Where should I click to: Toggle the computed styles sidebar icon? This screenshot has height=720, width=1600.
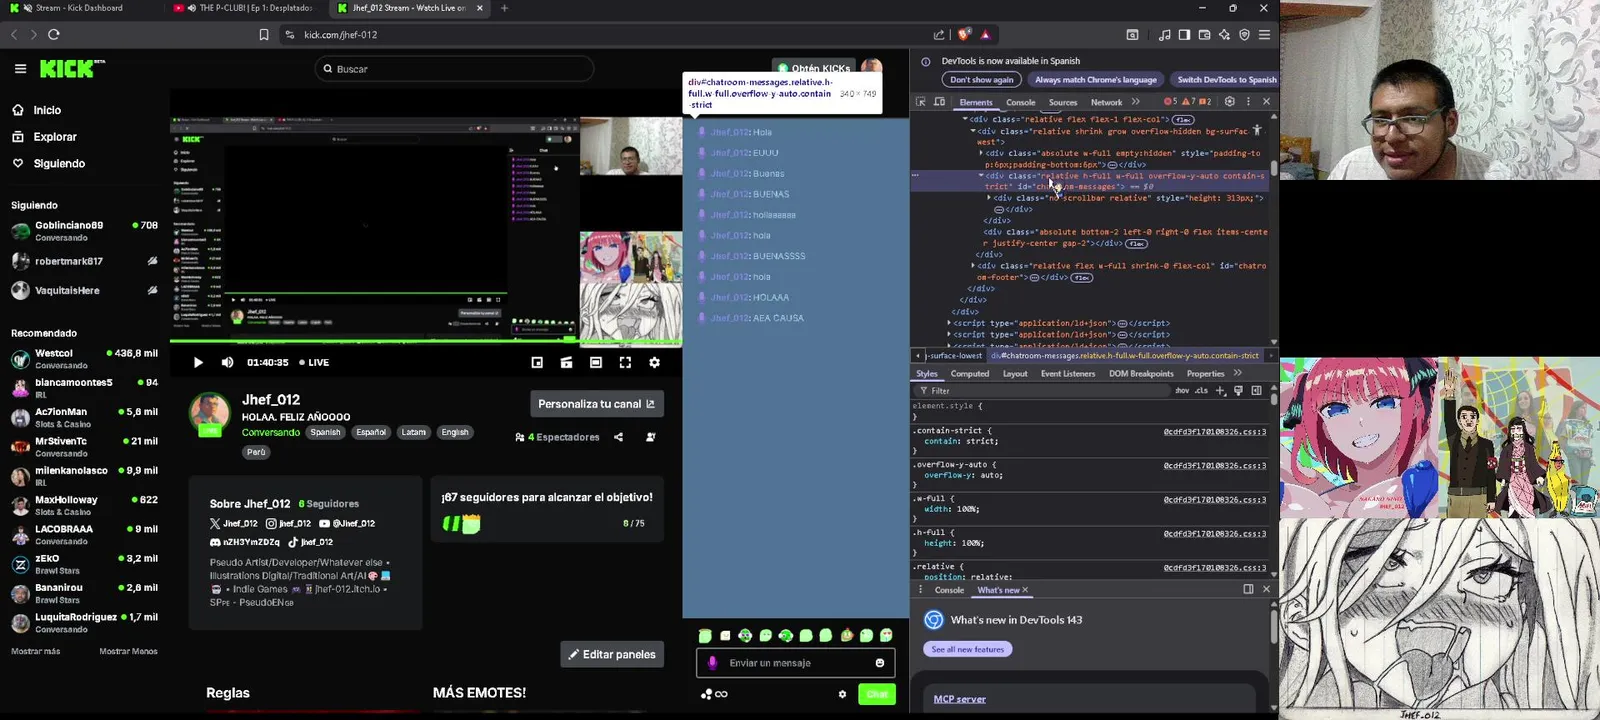pos(1256,391)
